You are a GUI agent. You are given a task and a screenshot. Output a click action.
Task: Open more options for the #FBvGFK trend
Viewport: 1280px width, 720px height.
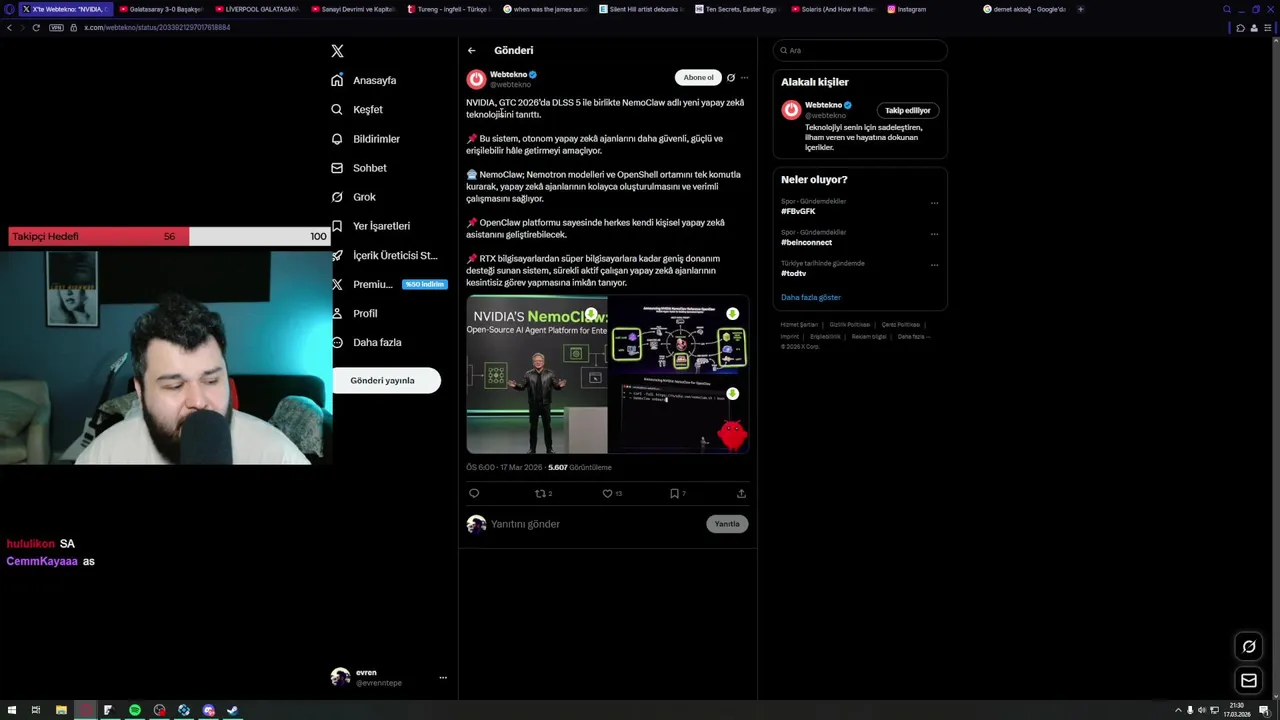pos(934,203)
